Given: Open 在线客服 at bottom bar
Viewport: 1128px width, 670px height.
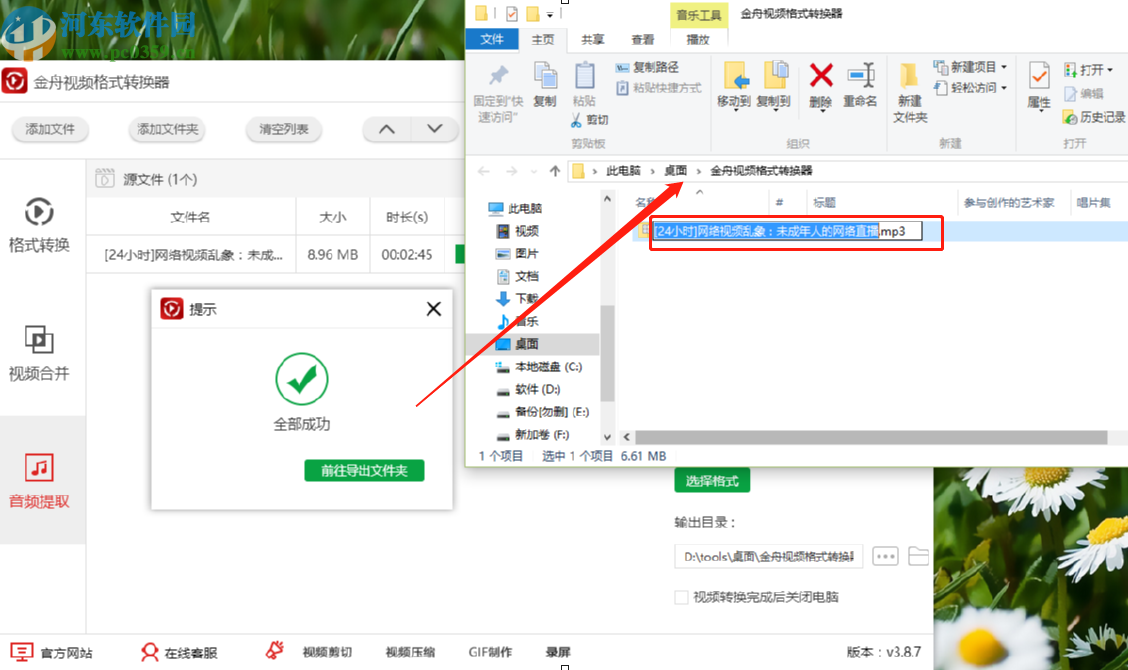Looking at the screenshot, I should click(179, 653).
